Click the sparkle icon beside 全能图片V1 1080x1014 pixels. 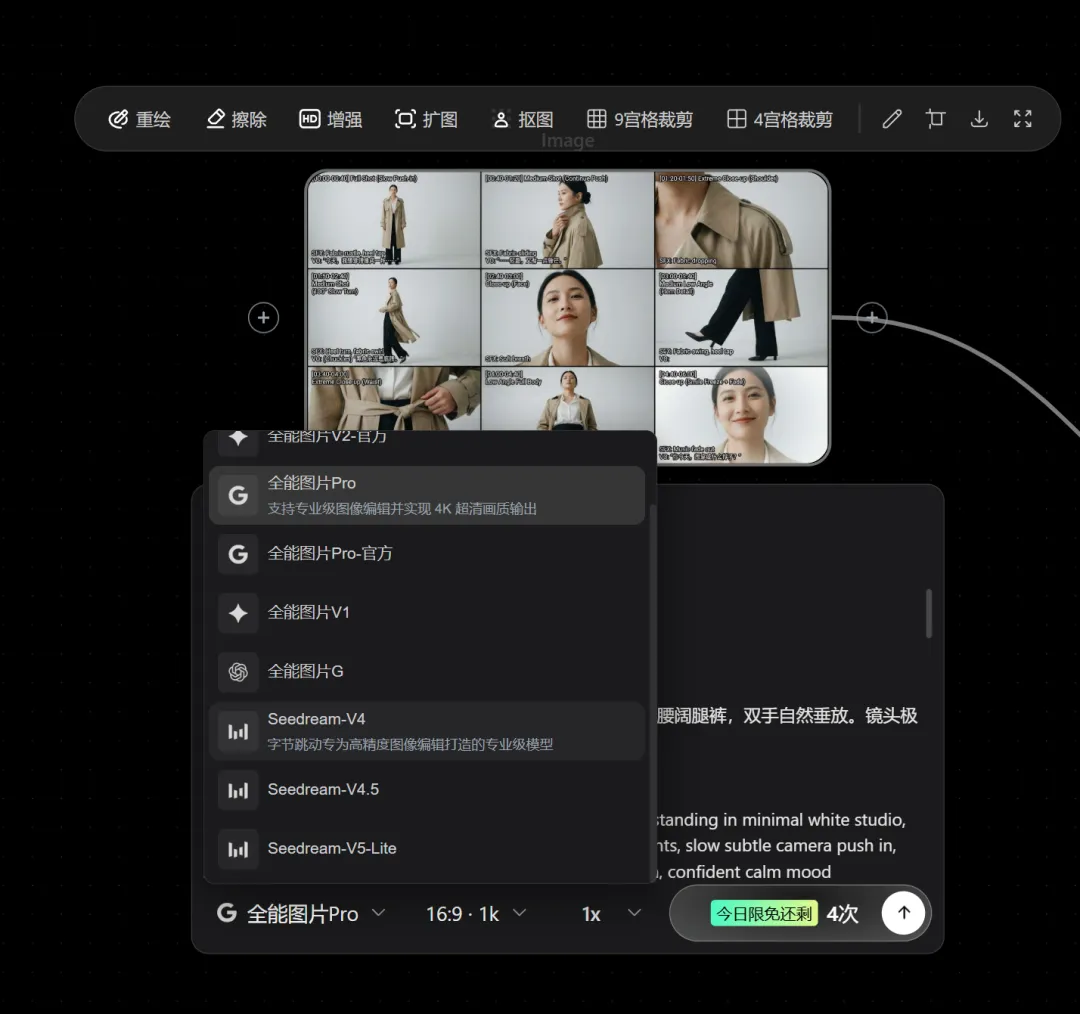click(x=238, y=612)
